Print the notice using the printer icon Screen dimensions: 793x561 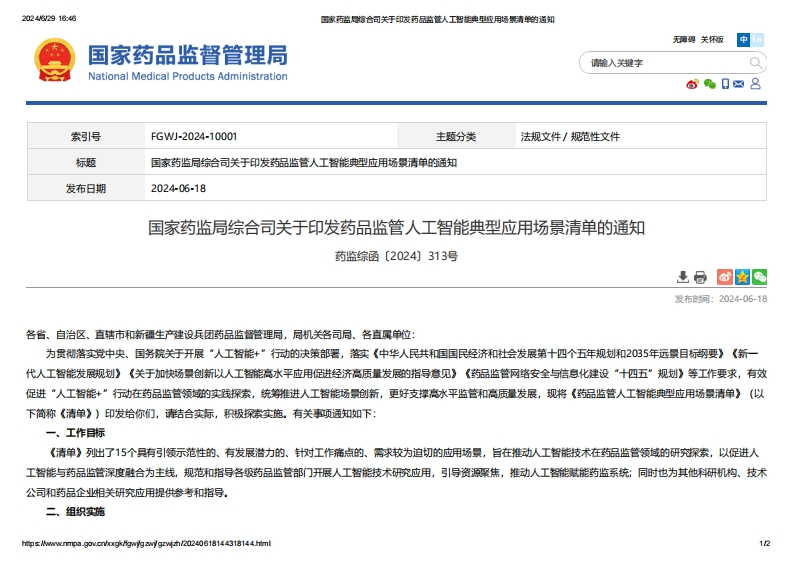pos(700,277)
